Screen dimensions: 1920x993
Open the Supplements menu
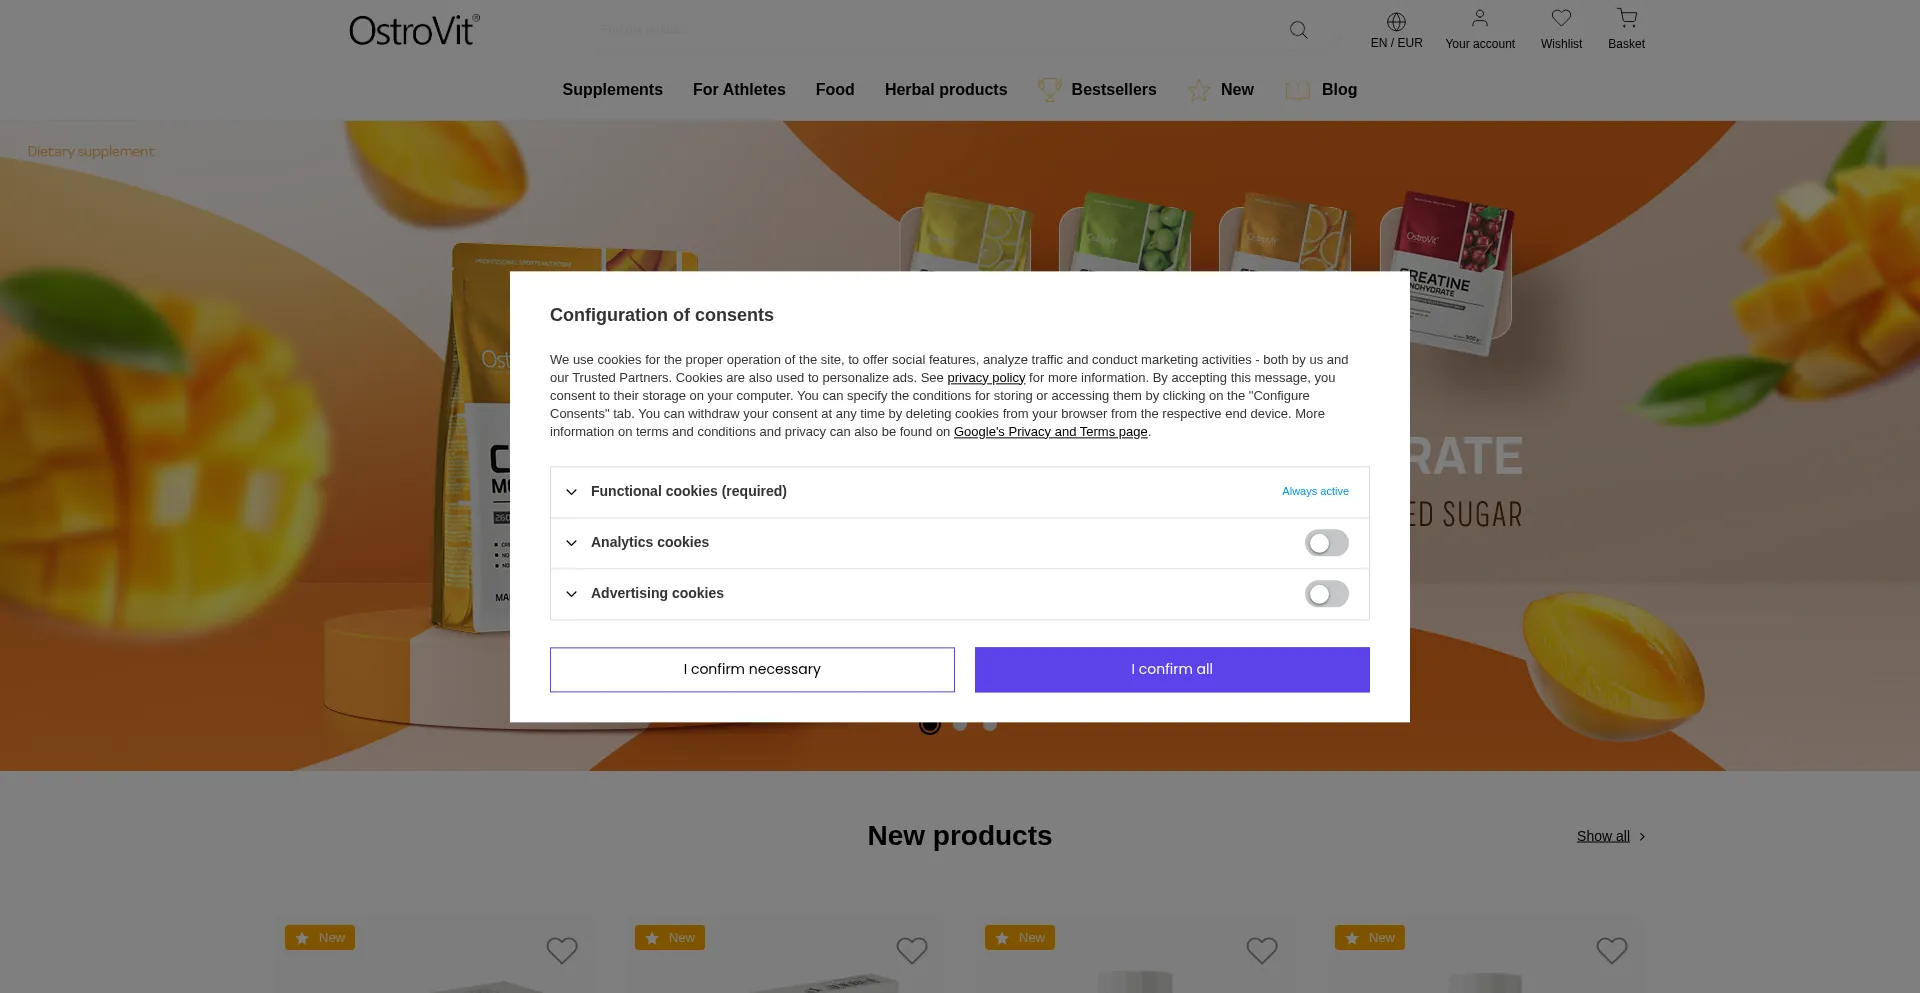(612, 90)
